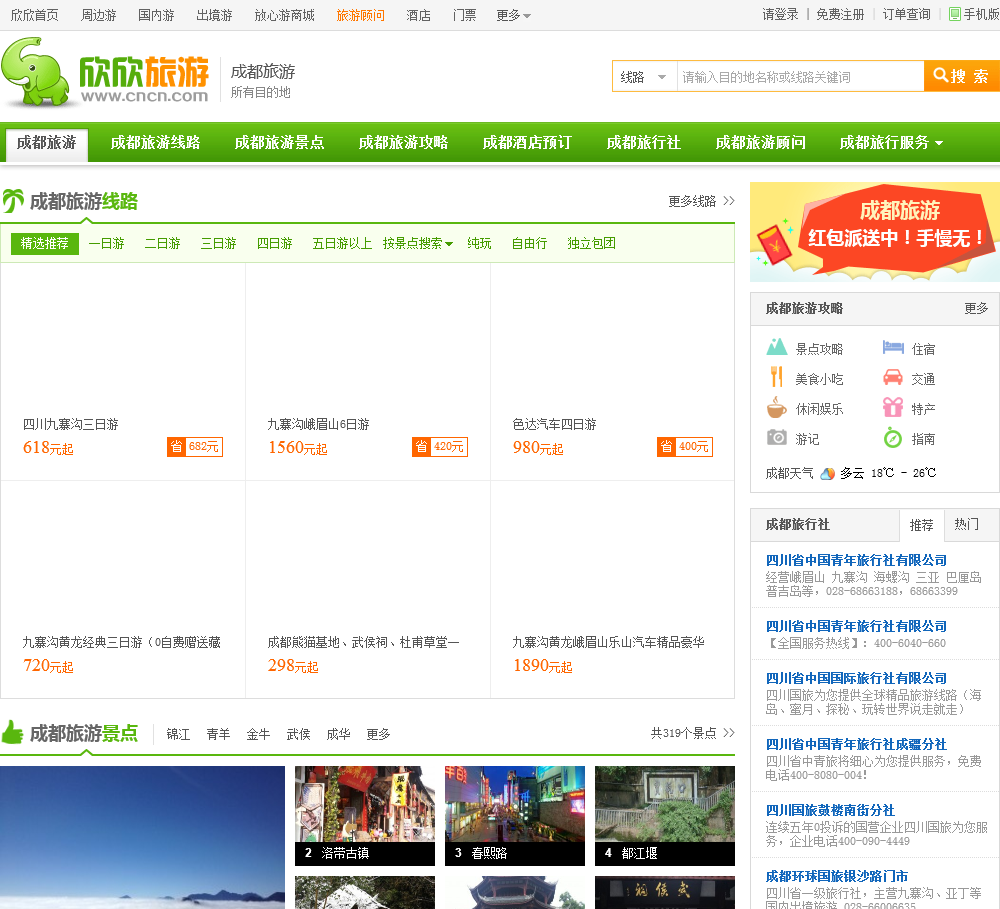The width and height of the screenshot is (1000, 909).
Task: Open 成都旅游线路 in green nav bar
Action: point(156,142)
